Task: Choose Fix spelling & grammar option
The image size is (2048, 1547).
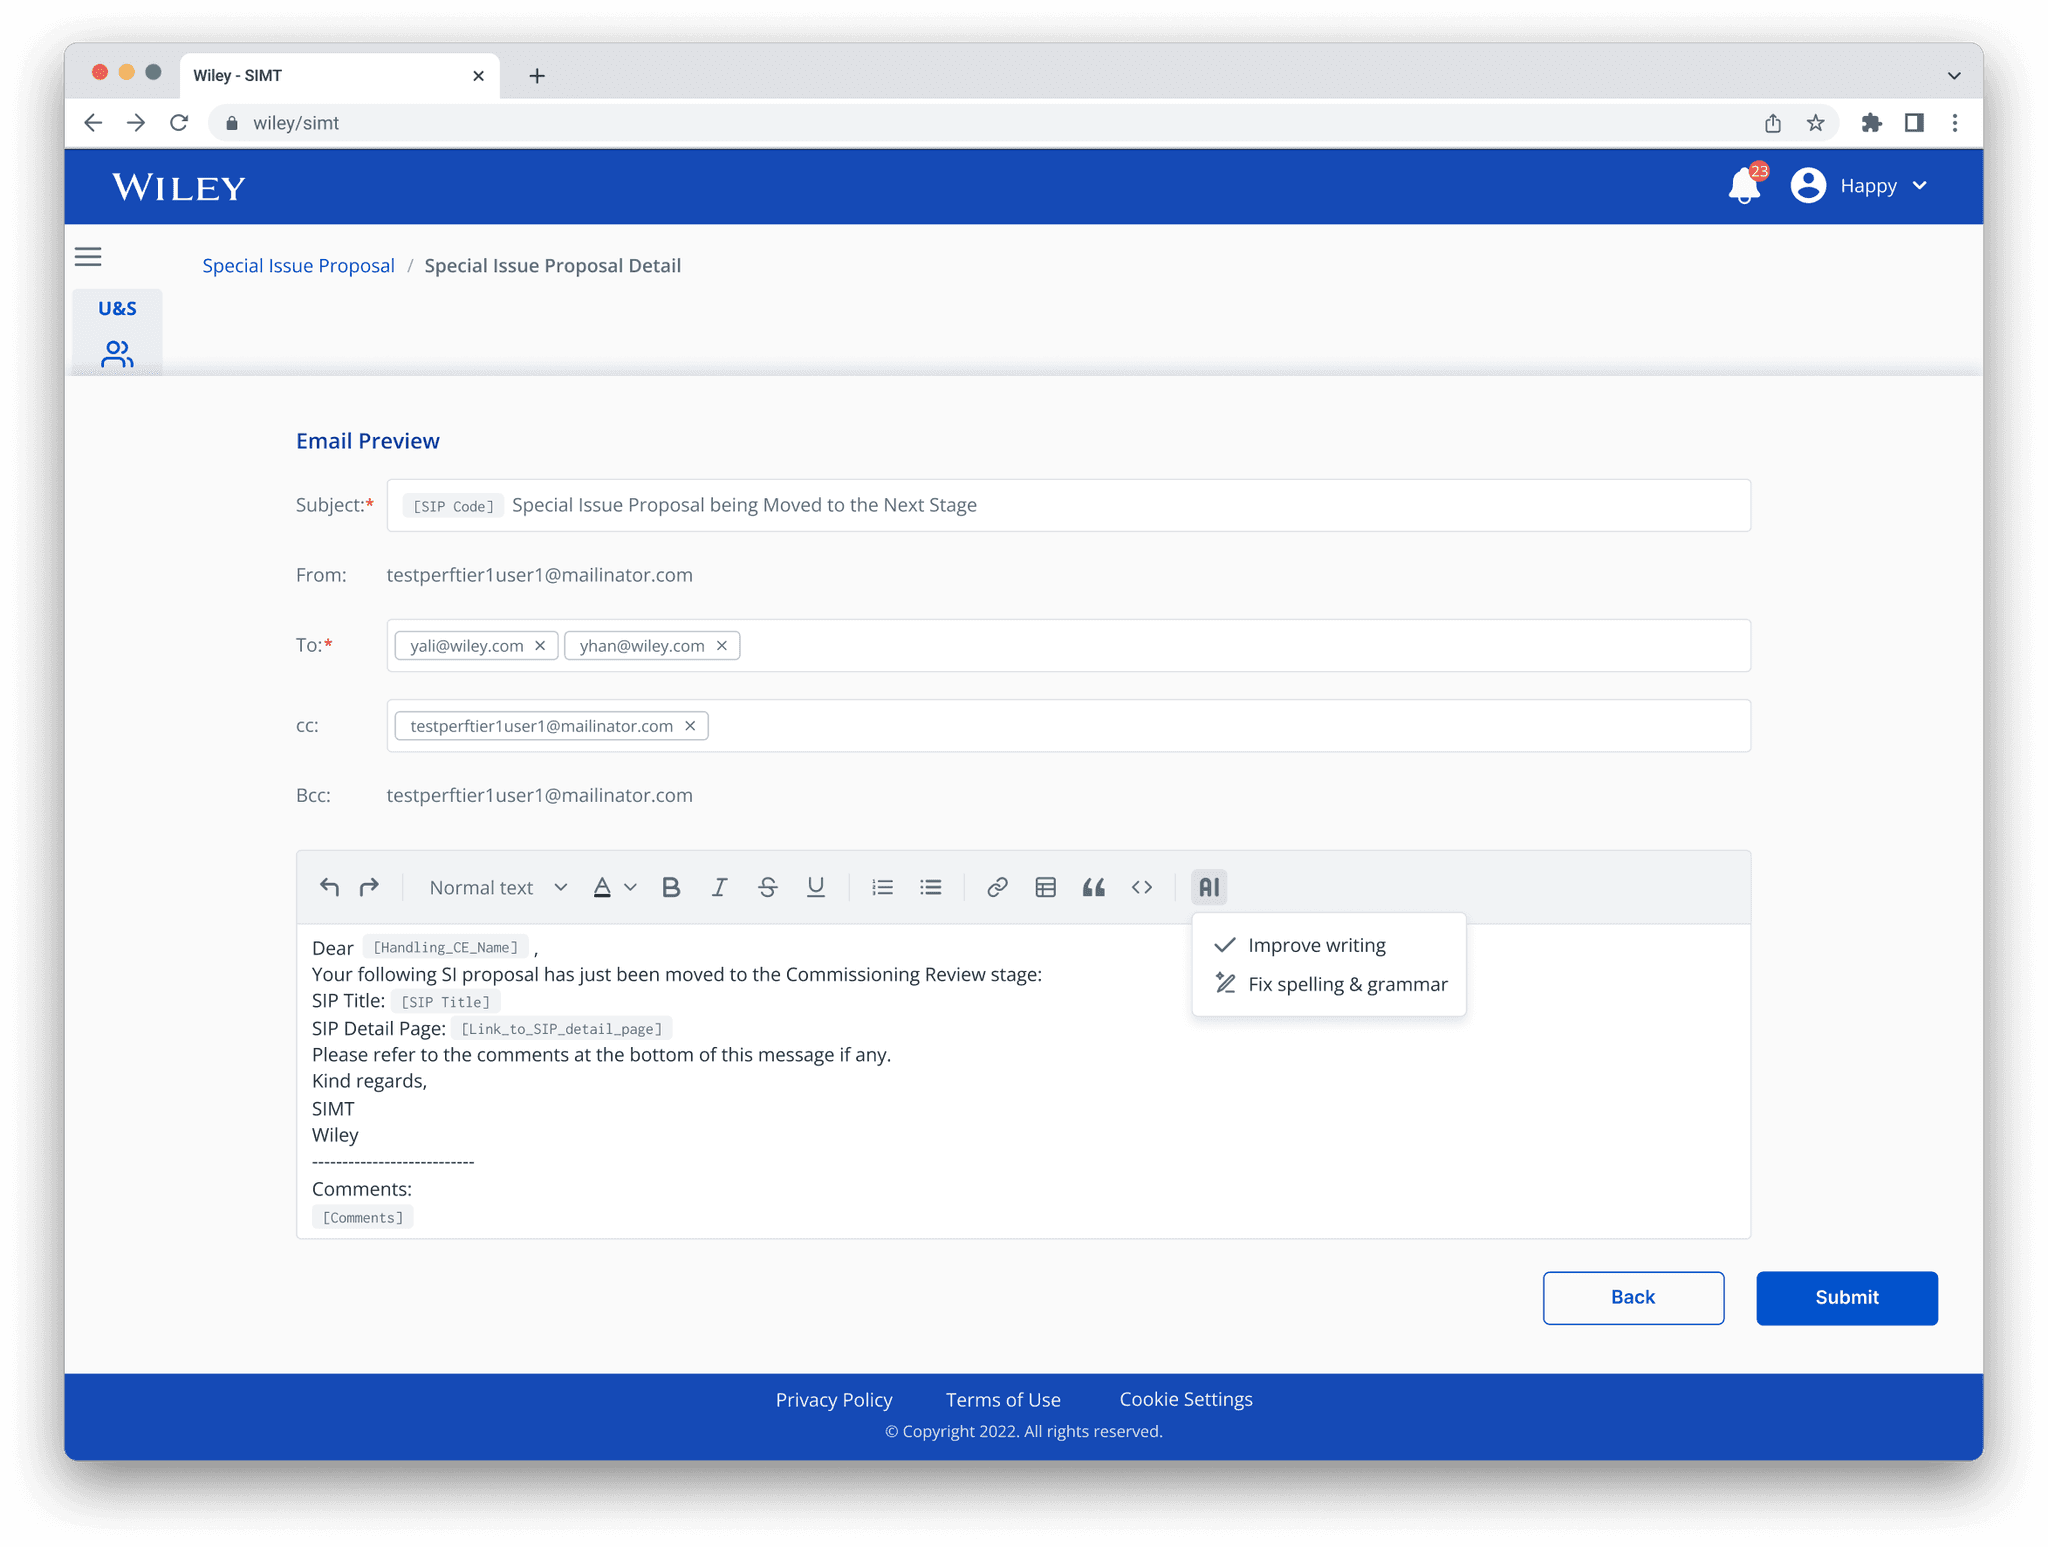Action: [1346, 984]
